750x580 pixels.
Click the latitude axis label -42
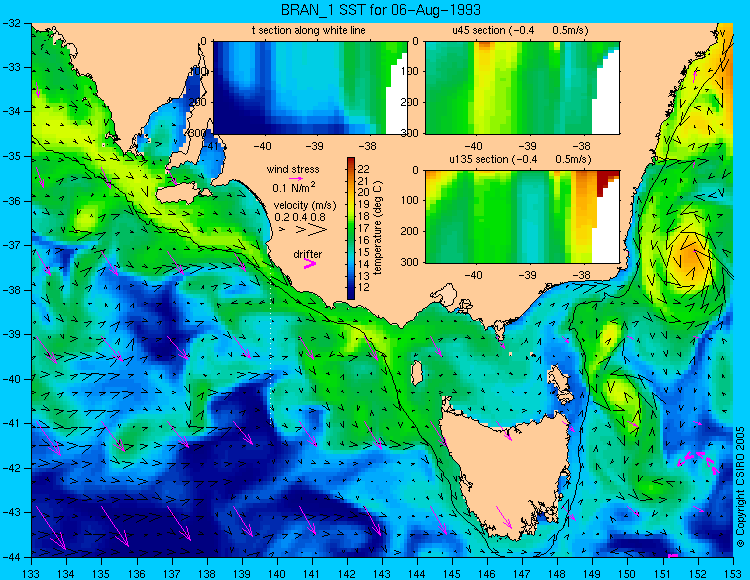pyautogui.click(x=11, y=468)
